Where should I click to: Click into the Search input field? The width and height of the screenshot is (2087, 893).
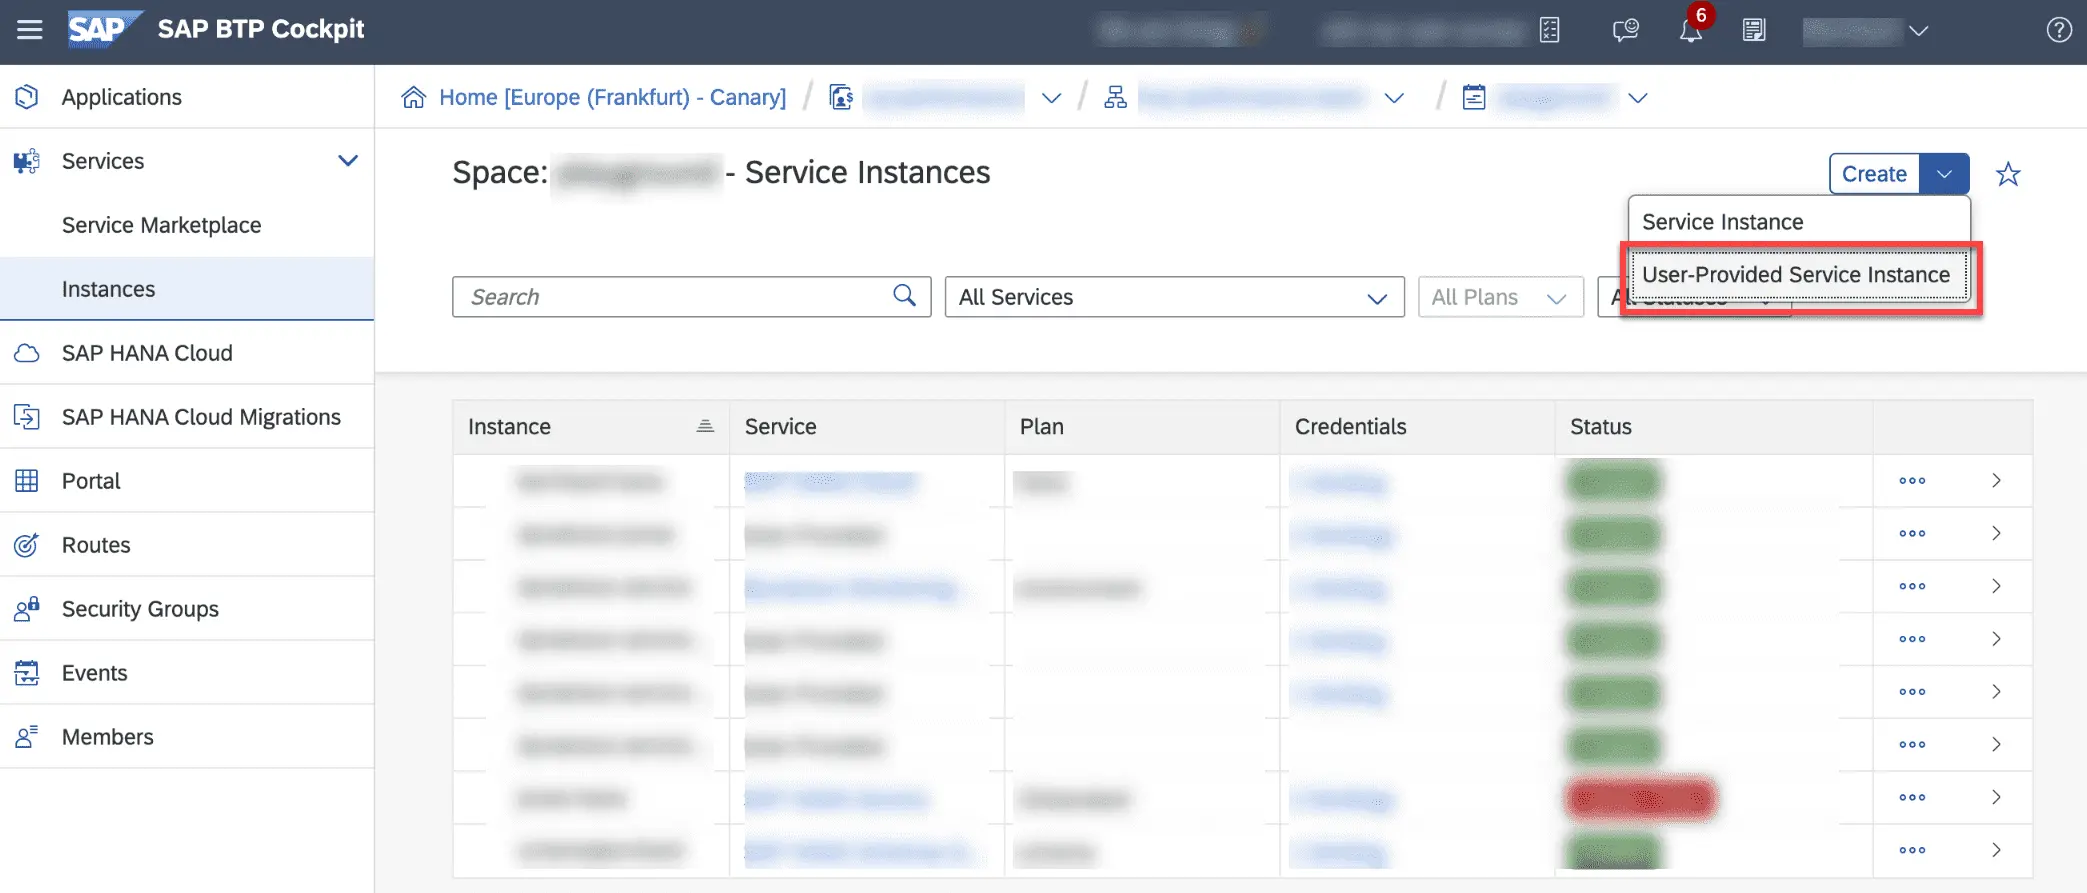click(670, 297)
